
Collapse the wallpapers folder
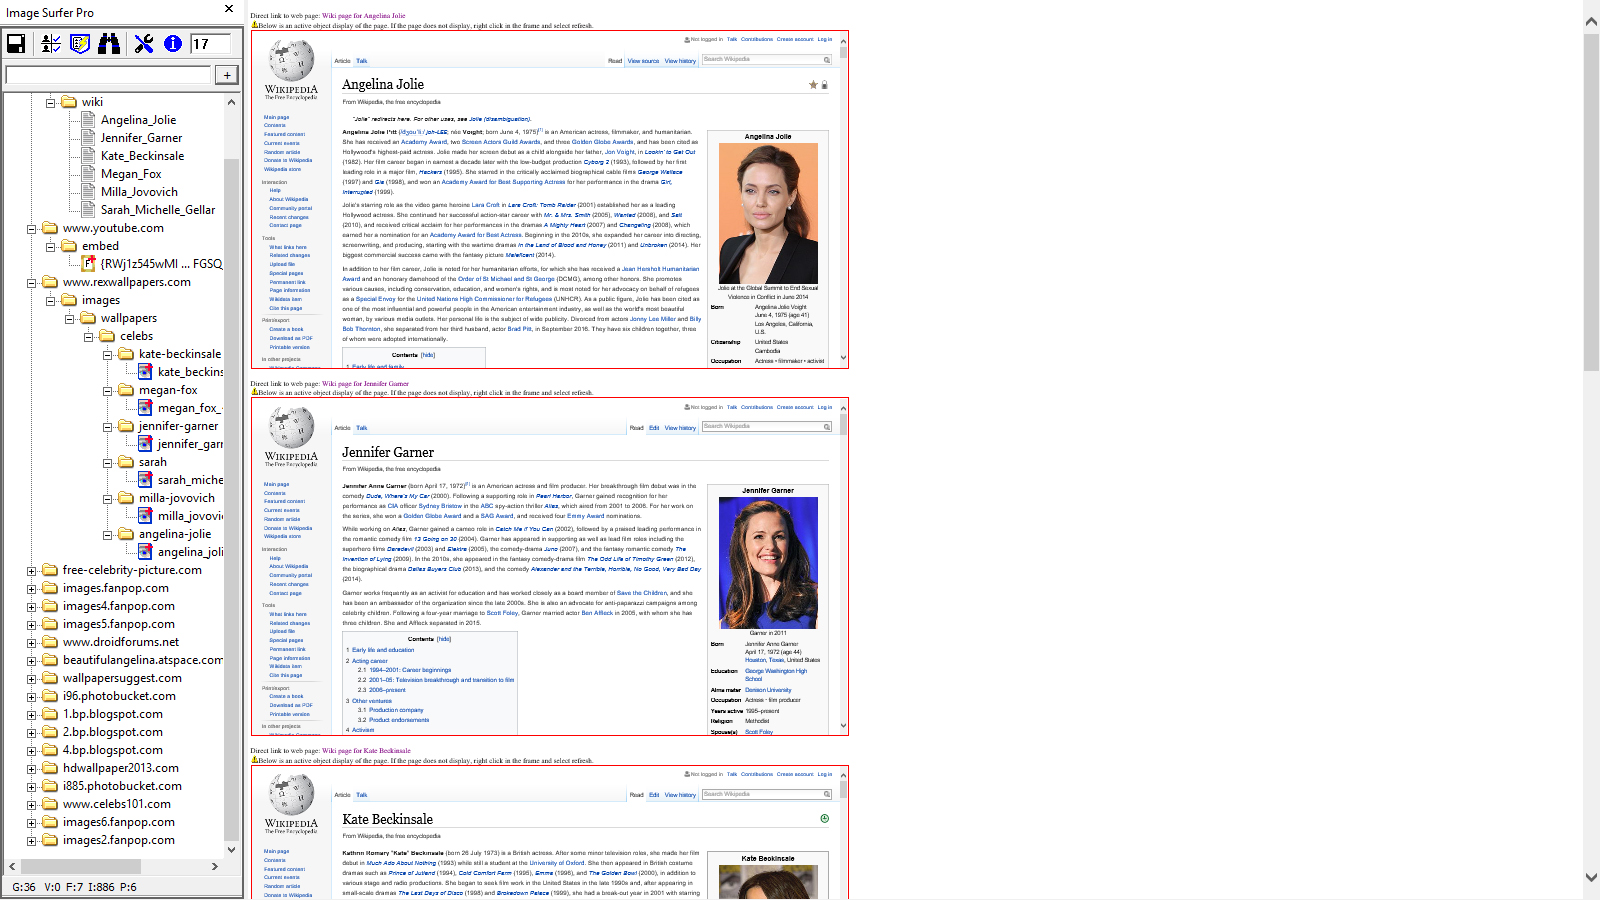click(x=69, y=318)
